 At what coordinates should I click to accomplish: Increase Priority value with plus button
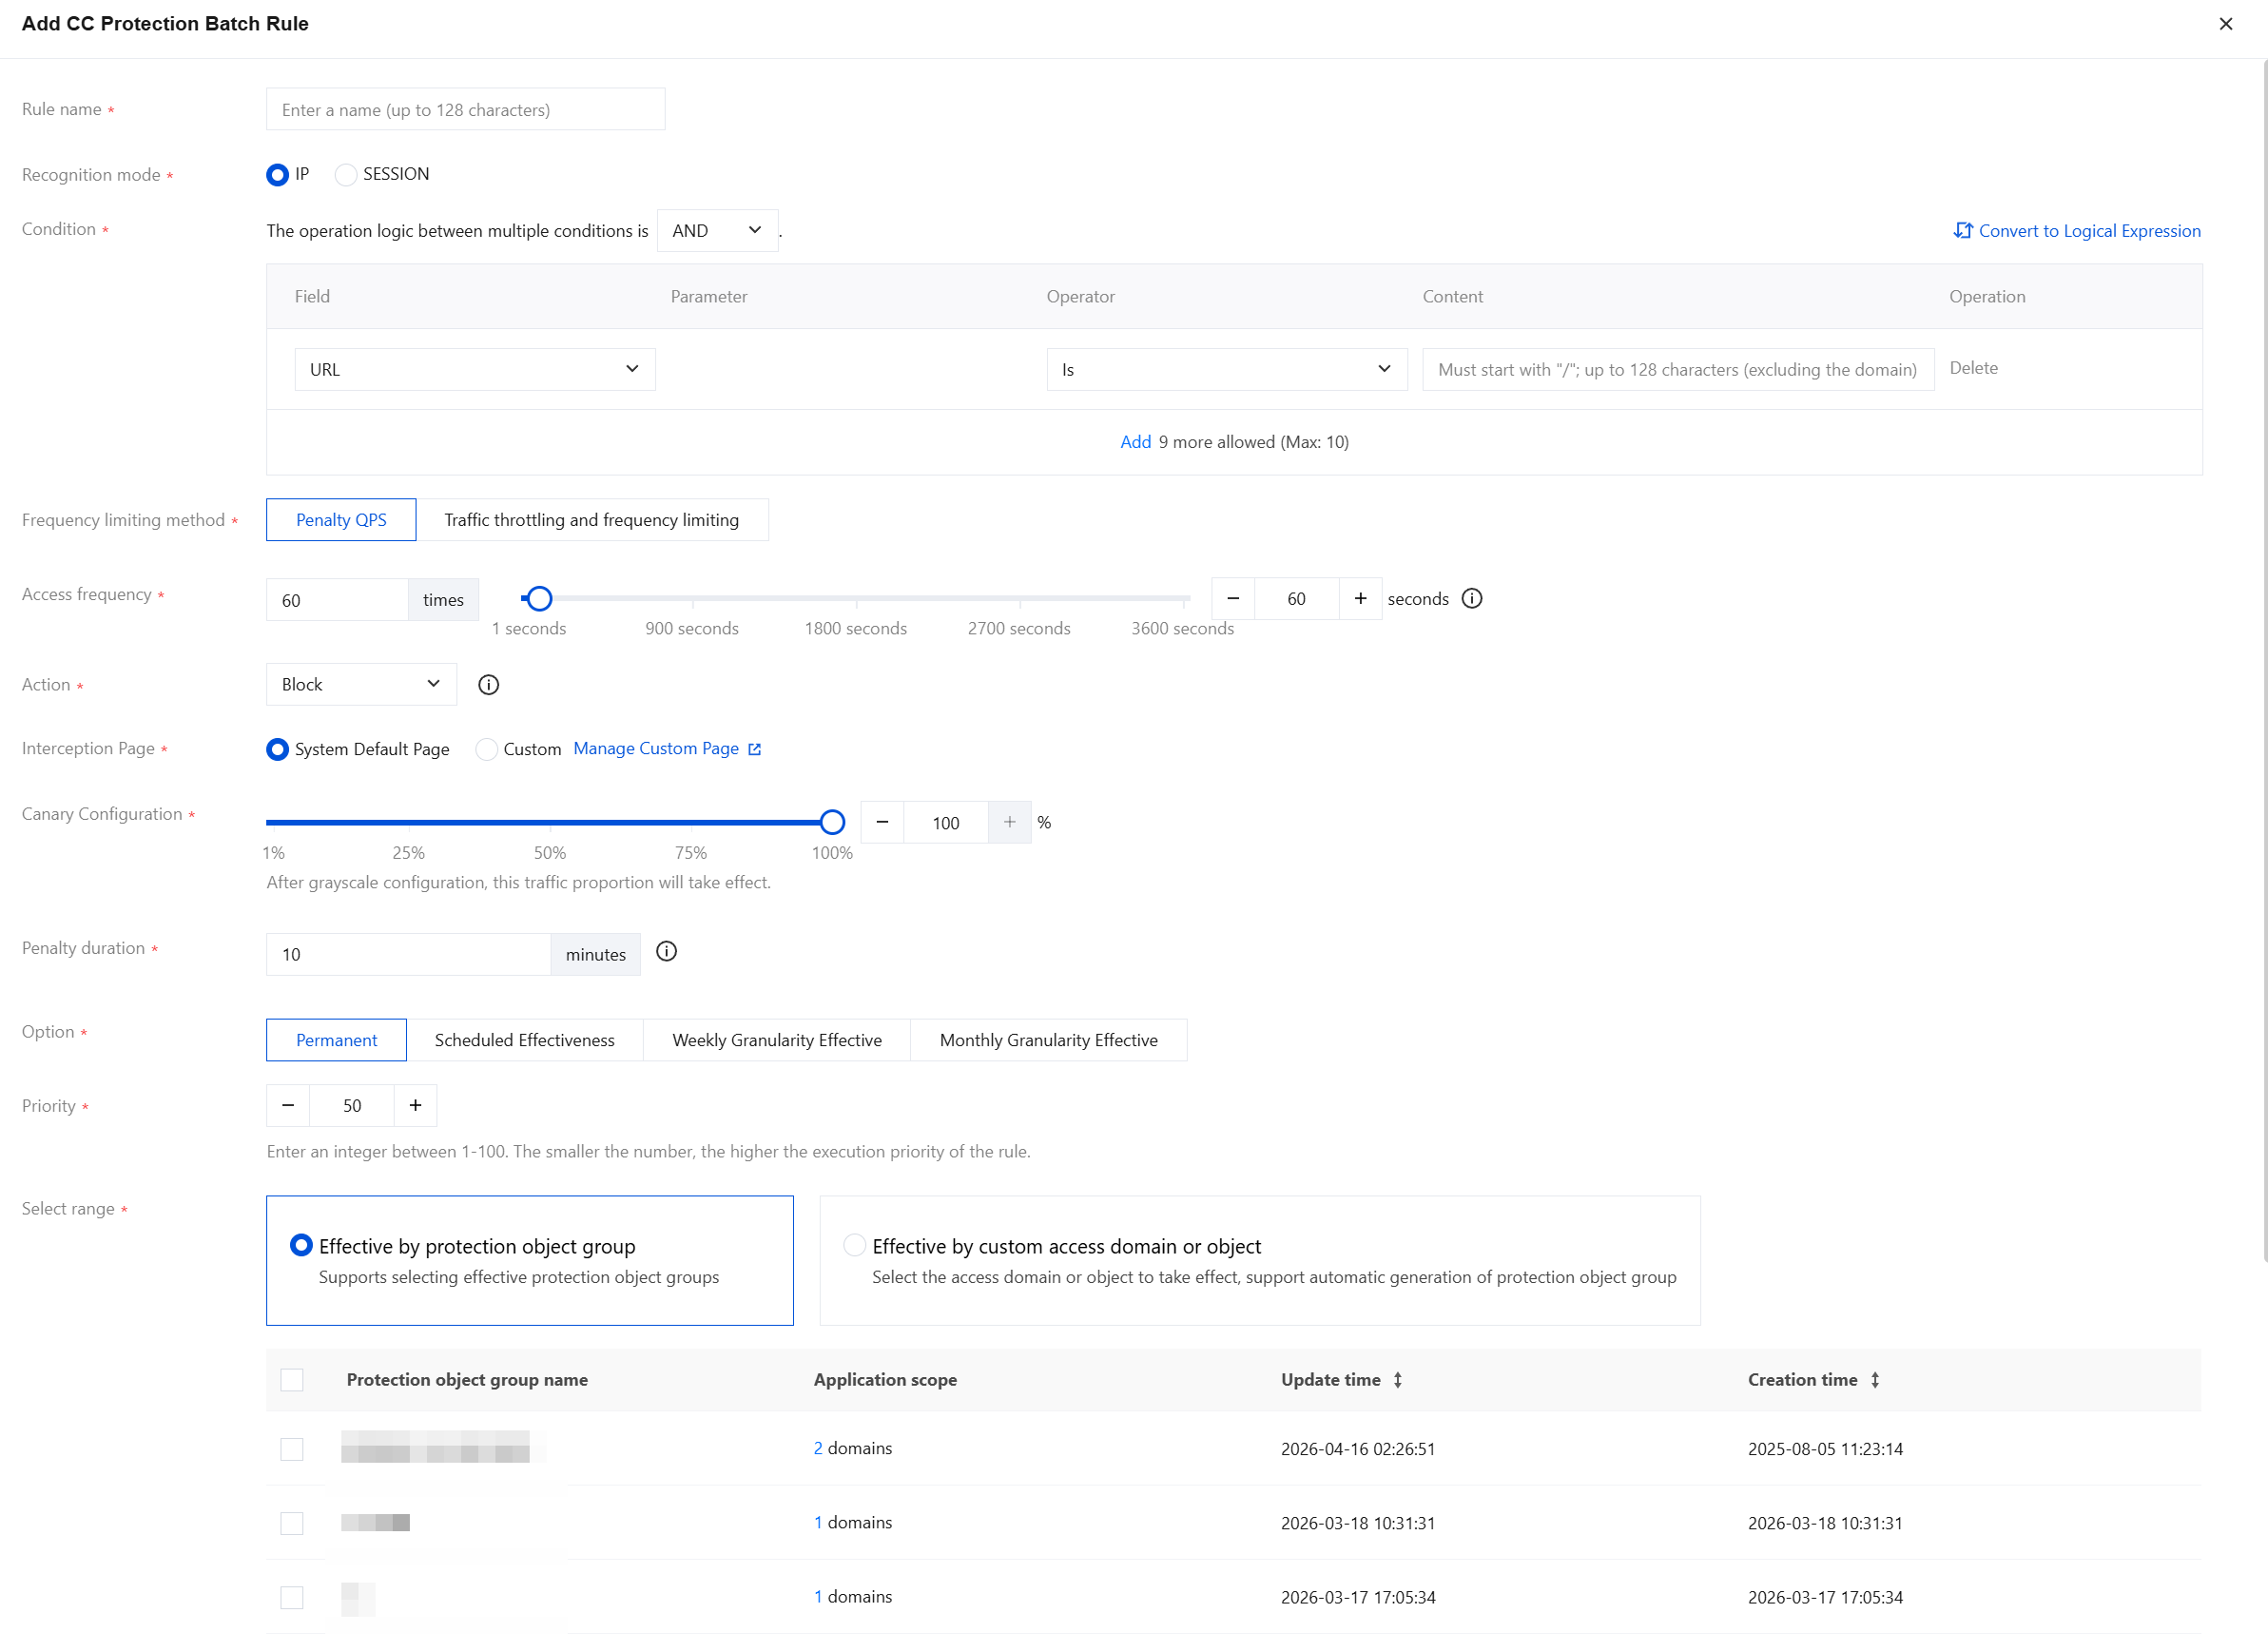(x=415, y=1106)
